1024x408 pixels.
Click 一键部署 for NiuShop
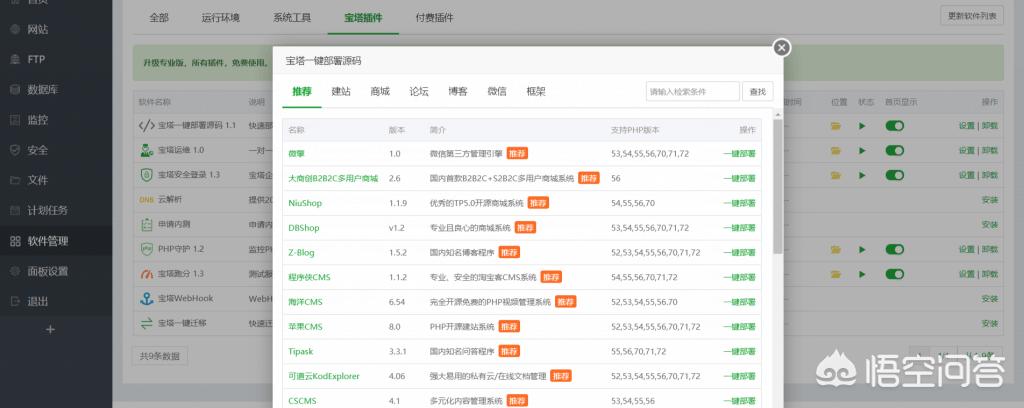[739, 204]
